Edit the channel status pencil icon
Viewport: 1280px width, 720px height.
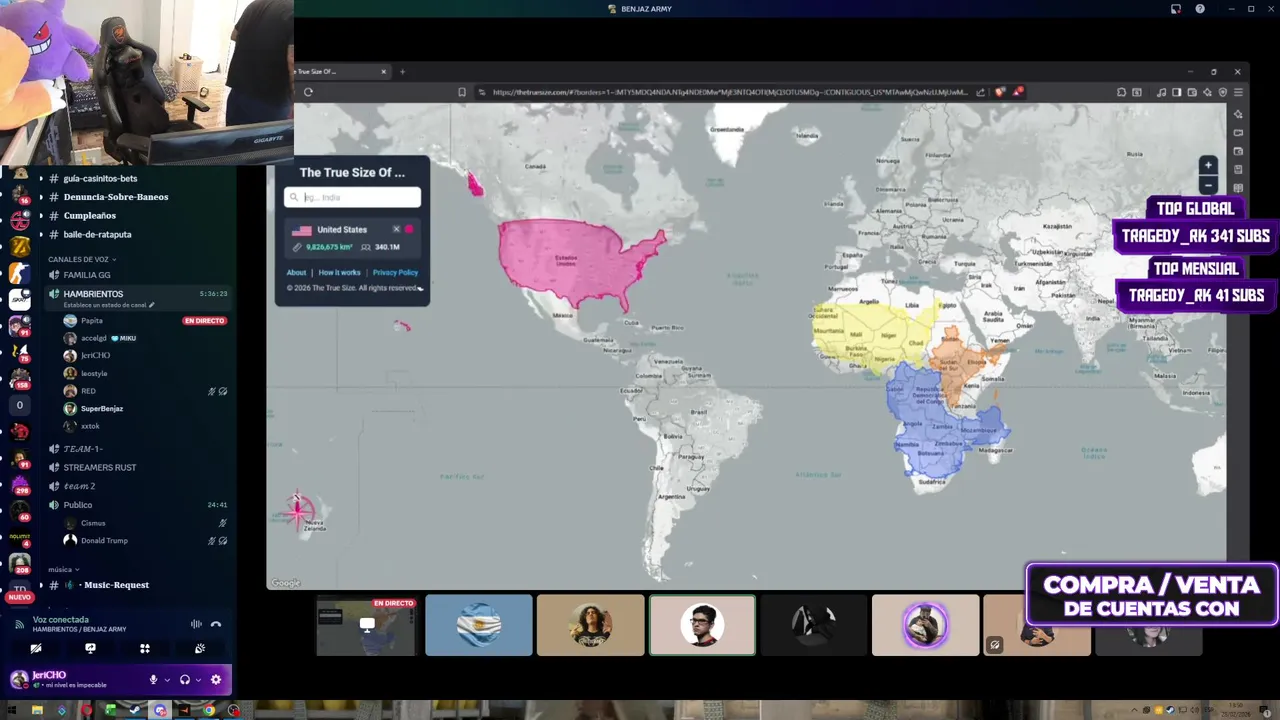point(152,305)
